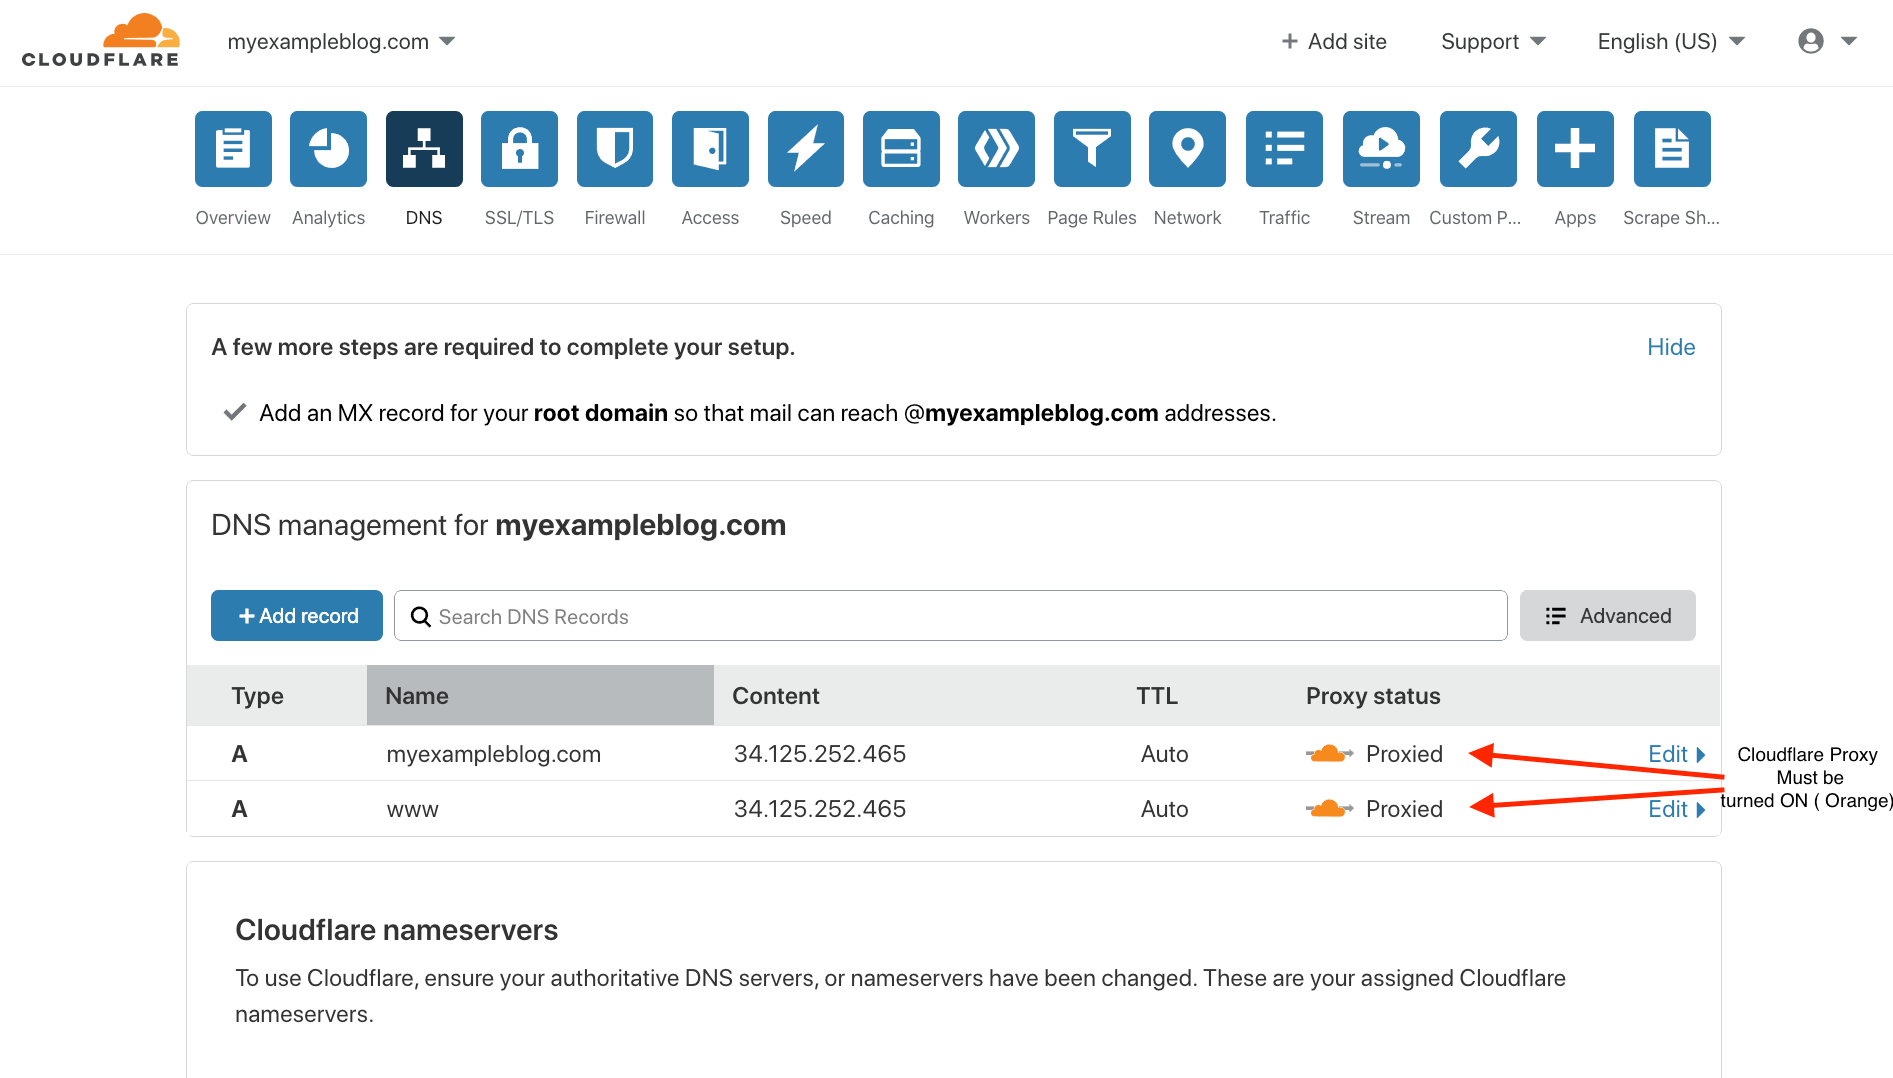Open the Overview section icon
Viewport: 1893px width, 1078px height.
[233, 149]
